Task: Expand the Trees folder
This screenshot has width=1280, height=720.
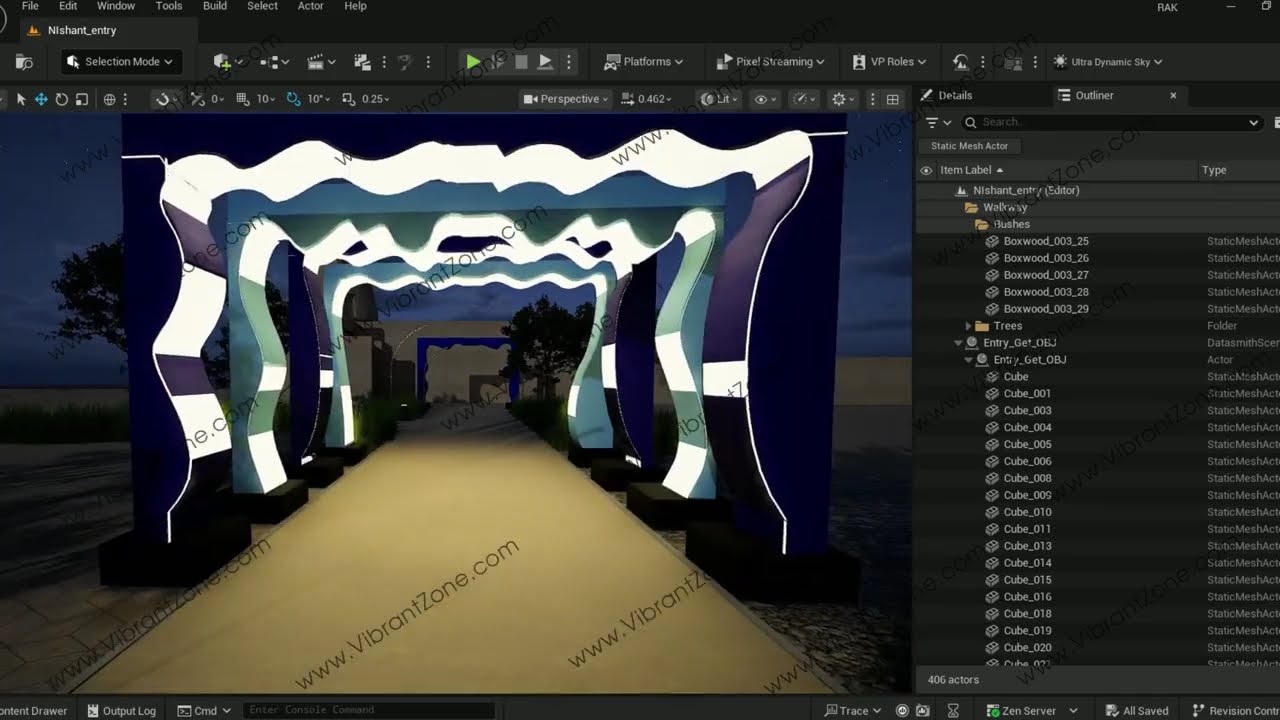Action: point(968,326)
